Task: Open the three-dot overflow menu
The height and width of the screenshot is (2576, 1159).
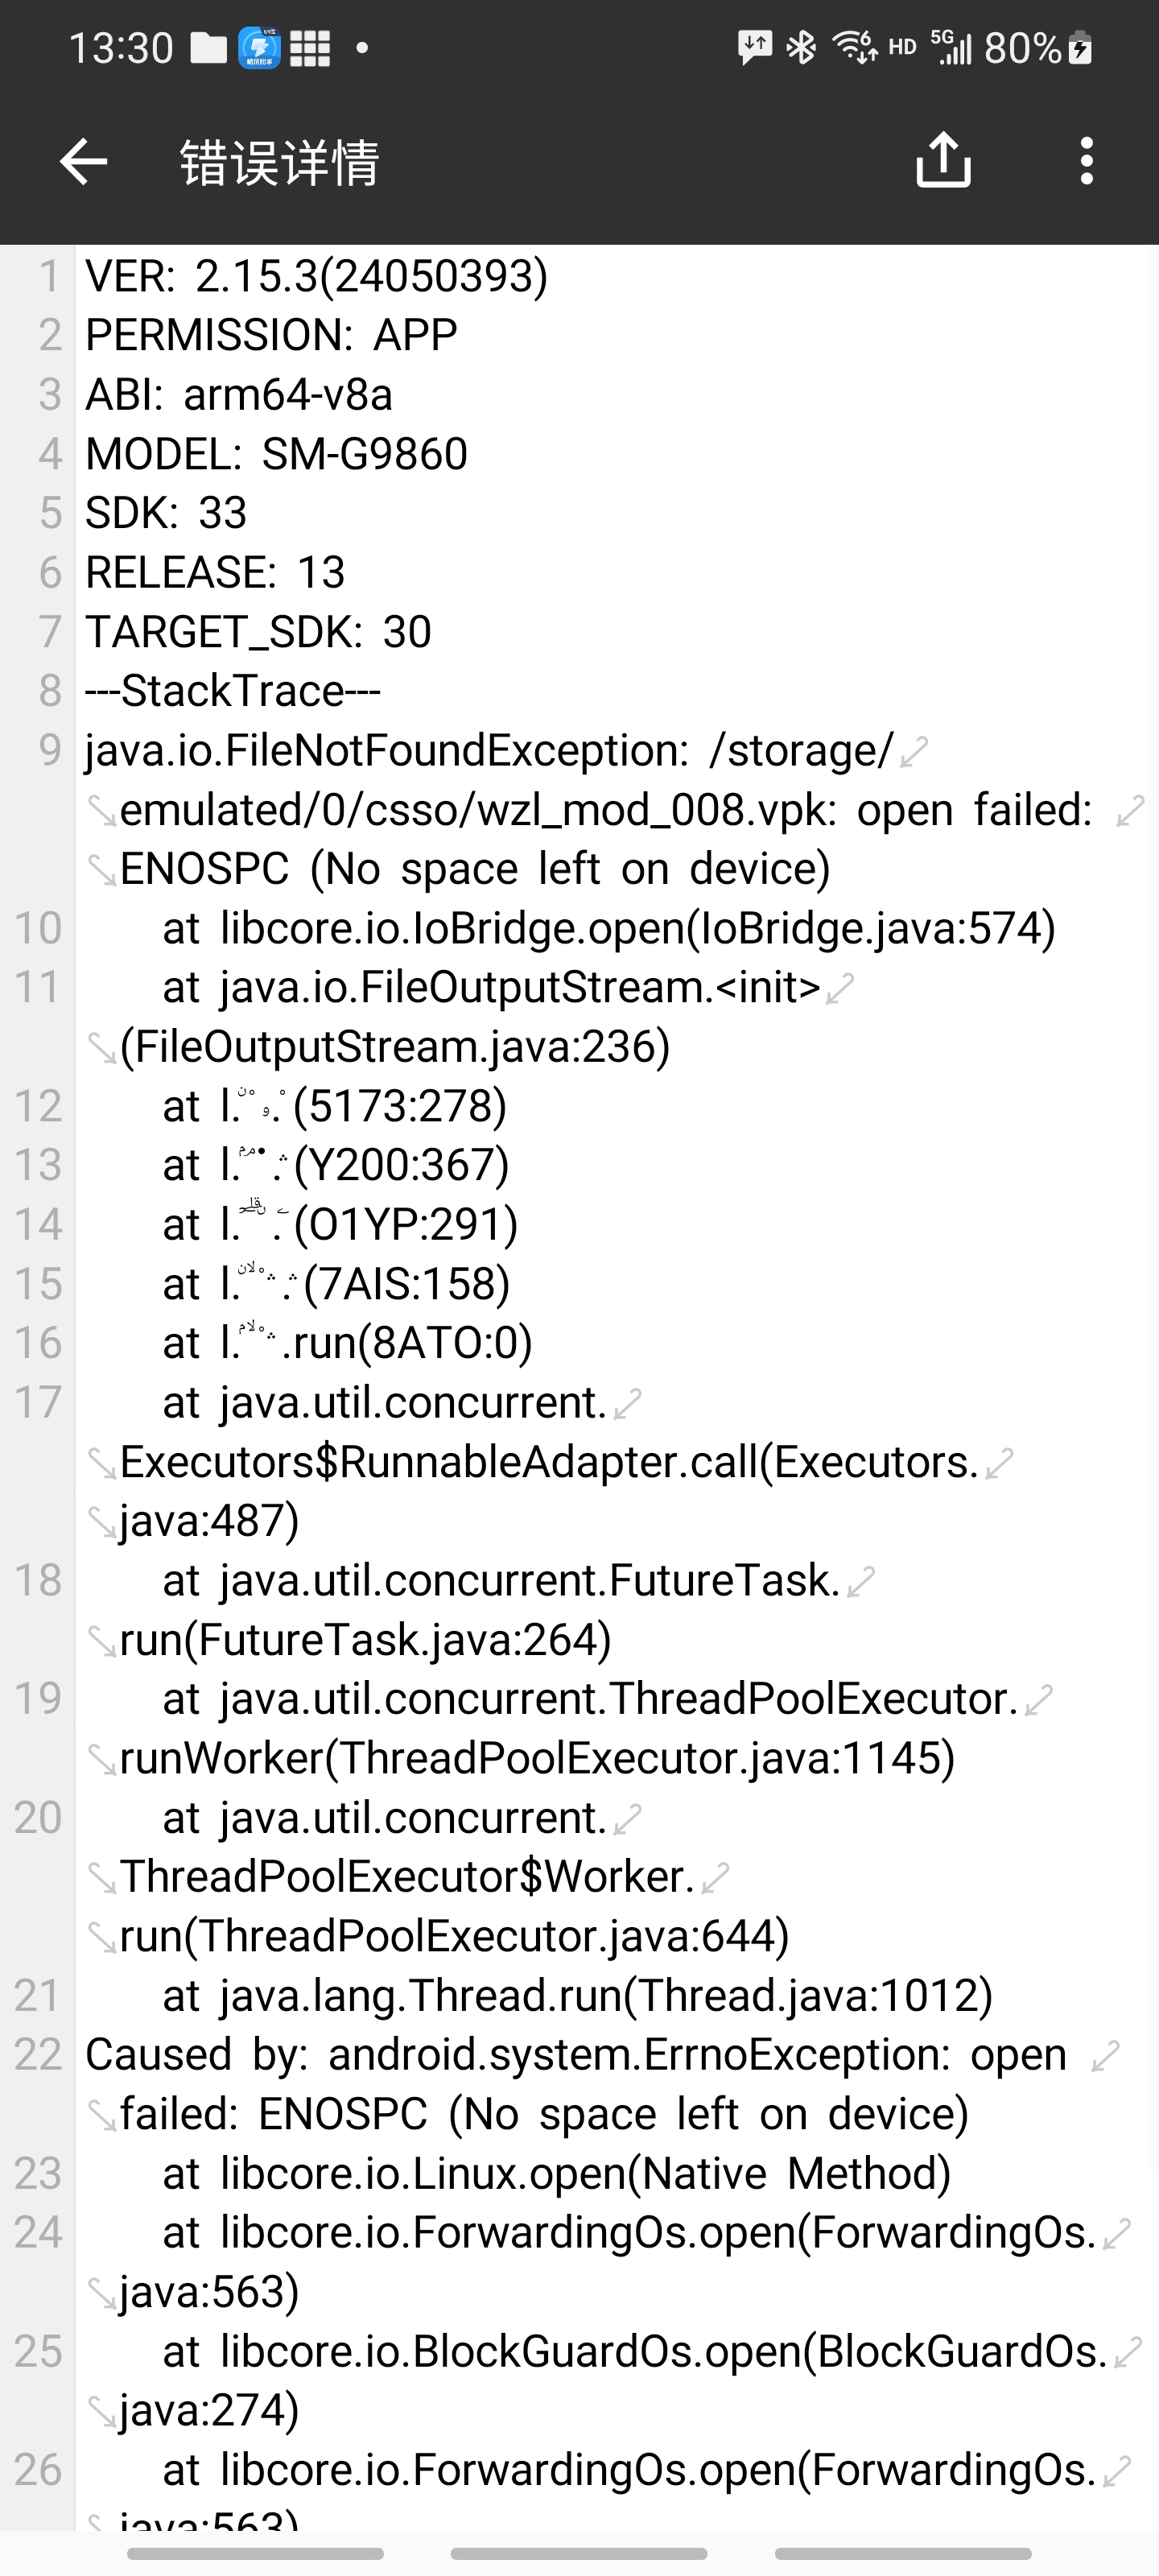Action: (1086, 161)
